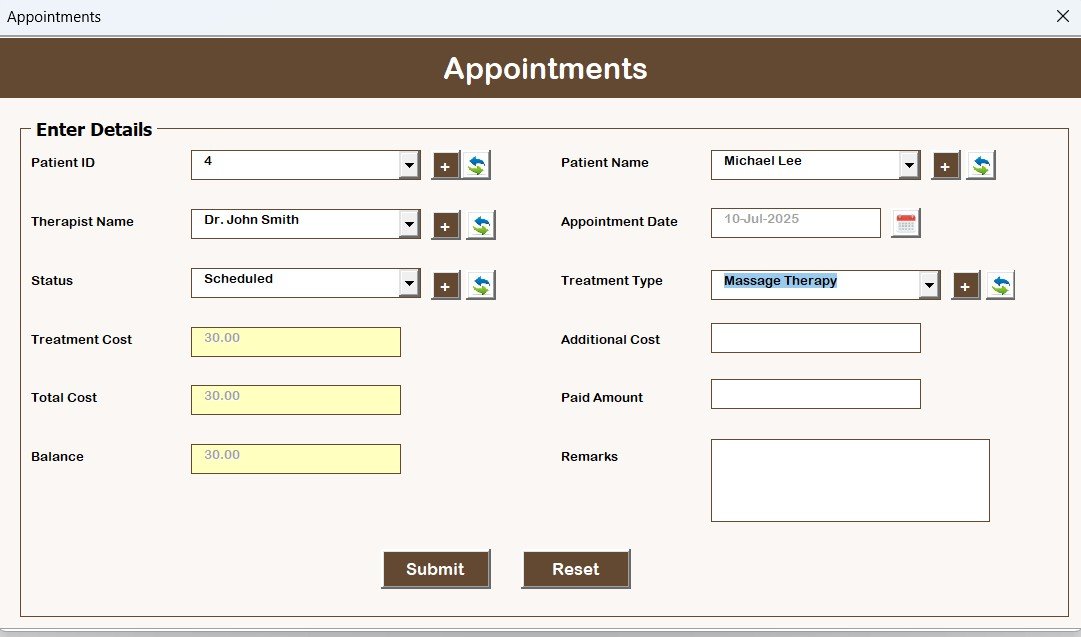Expand the Treatment Type dropdown arrow
Image resolution: width=1081 pixels, height=637 pixels.
(929, 285)
